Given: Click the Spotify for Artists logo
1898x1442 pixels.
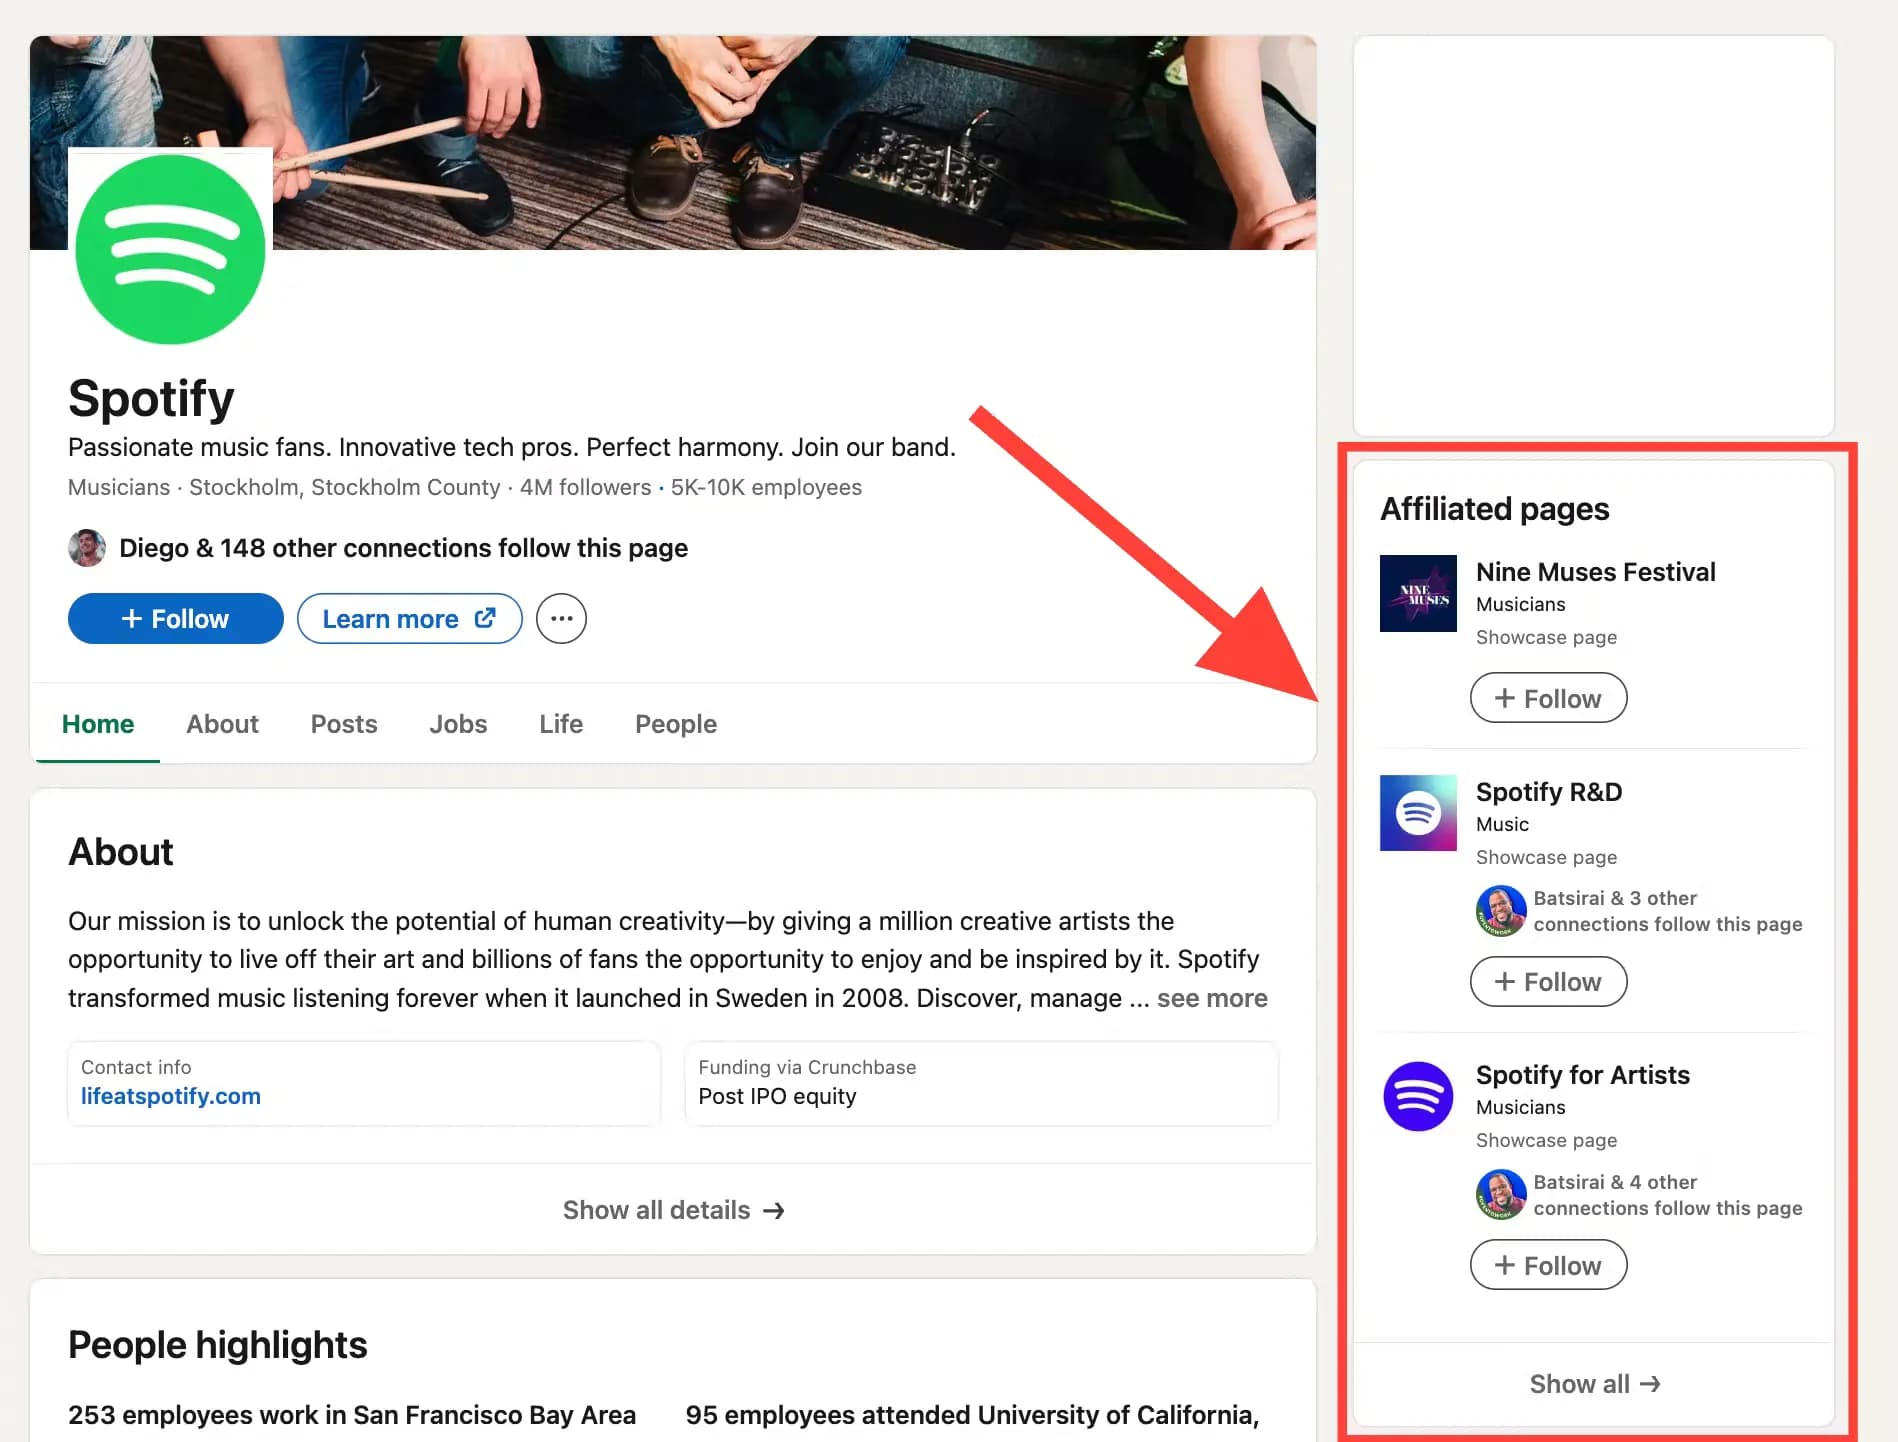Looking at the screenshot, I should (1417, 1096).
